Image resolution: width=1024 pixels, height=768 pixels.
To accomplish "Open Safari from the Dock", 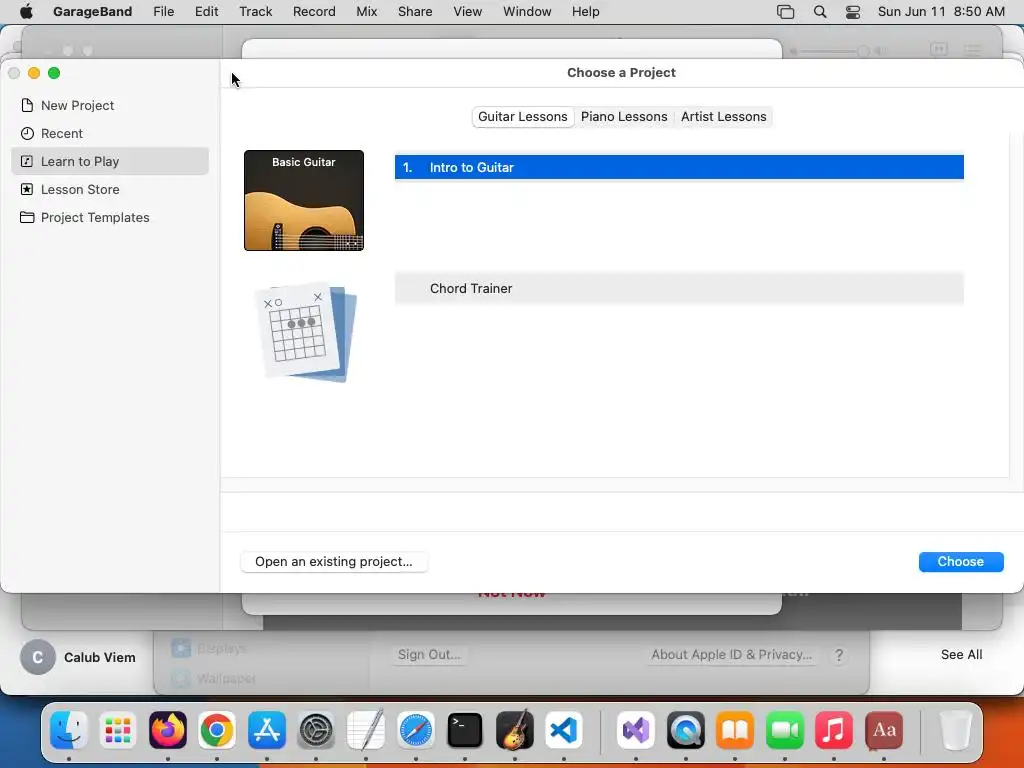I will [x=415, y=730].
